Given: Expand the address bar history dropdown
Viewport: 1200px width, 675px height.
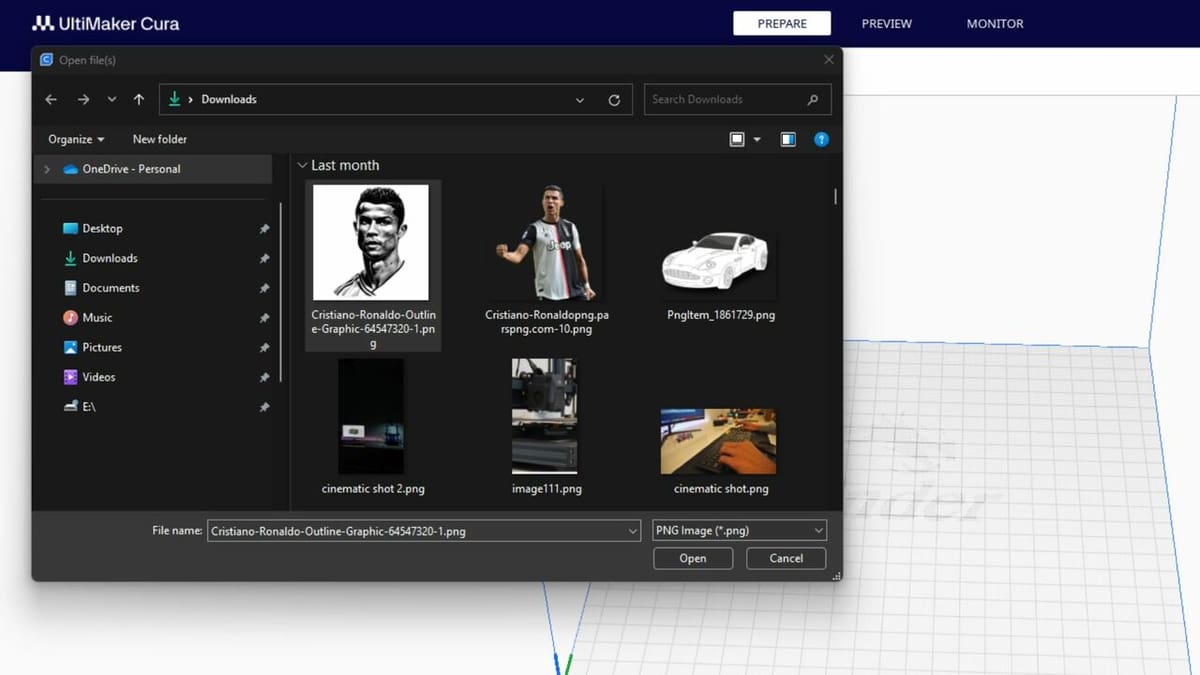Looking at the screenshot, I should pos(580,100).
